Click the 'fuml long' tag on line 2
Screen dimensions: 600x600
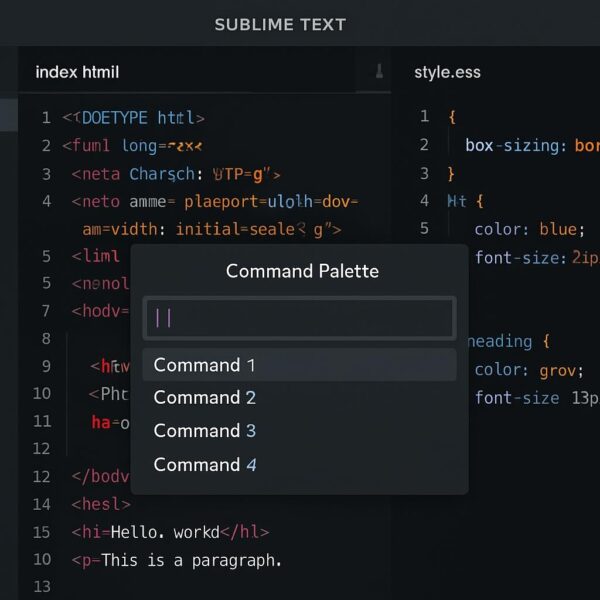(x=132, y=146)
